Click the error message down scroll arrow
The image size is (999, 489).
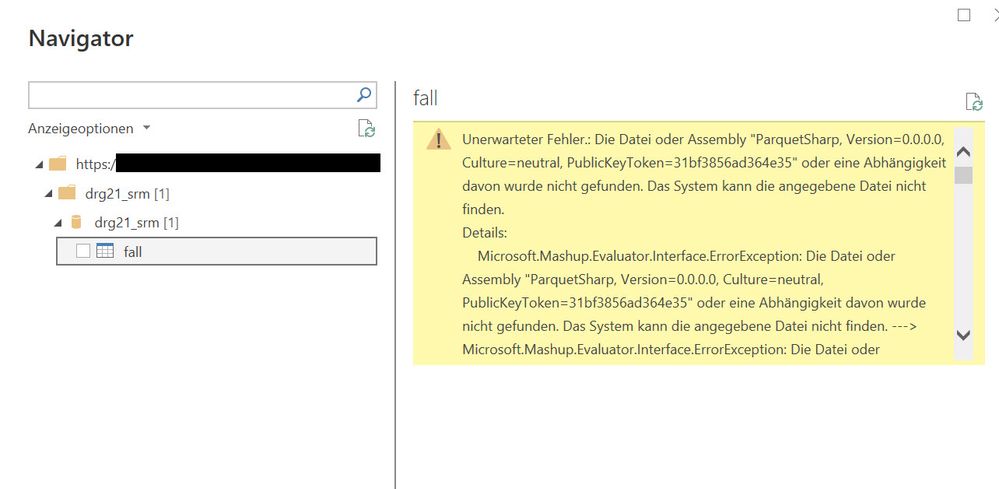pos(963,335)
